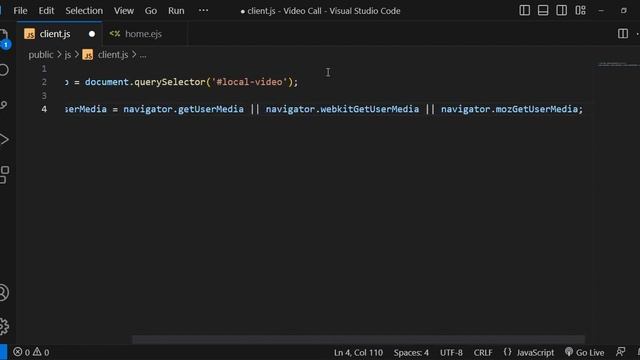Open the File menu

coord(20,11)
